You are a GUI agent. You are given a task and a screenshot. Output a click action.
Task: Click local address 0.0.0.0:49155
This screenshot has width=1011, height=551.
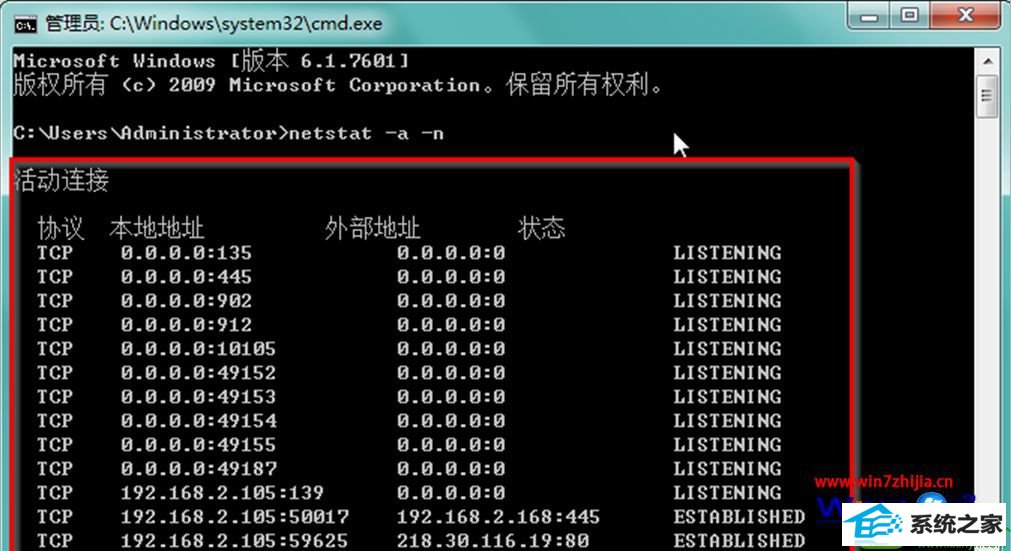tap(199, 445)
